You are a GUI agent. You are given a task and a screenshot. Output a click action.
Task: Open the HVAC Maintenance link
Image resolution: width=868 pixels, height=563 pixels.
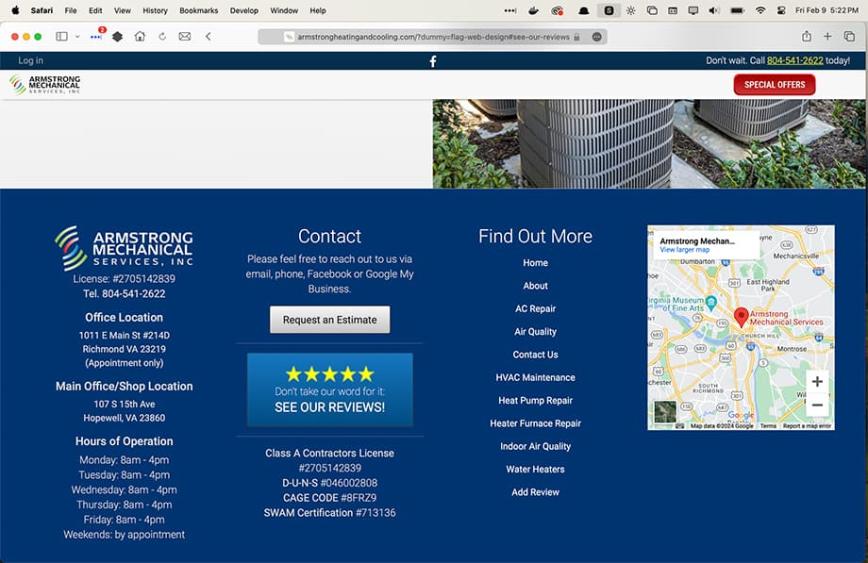coord(535,378)
